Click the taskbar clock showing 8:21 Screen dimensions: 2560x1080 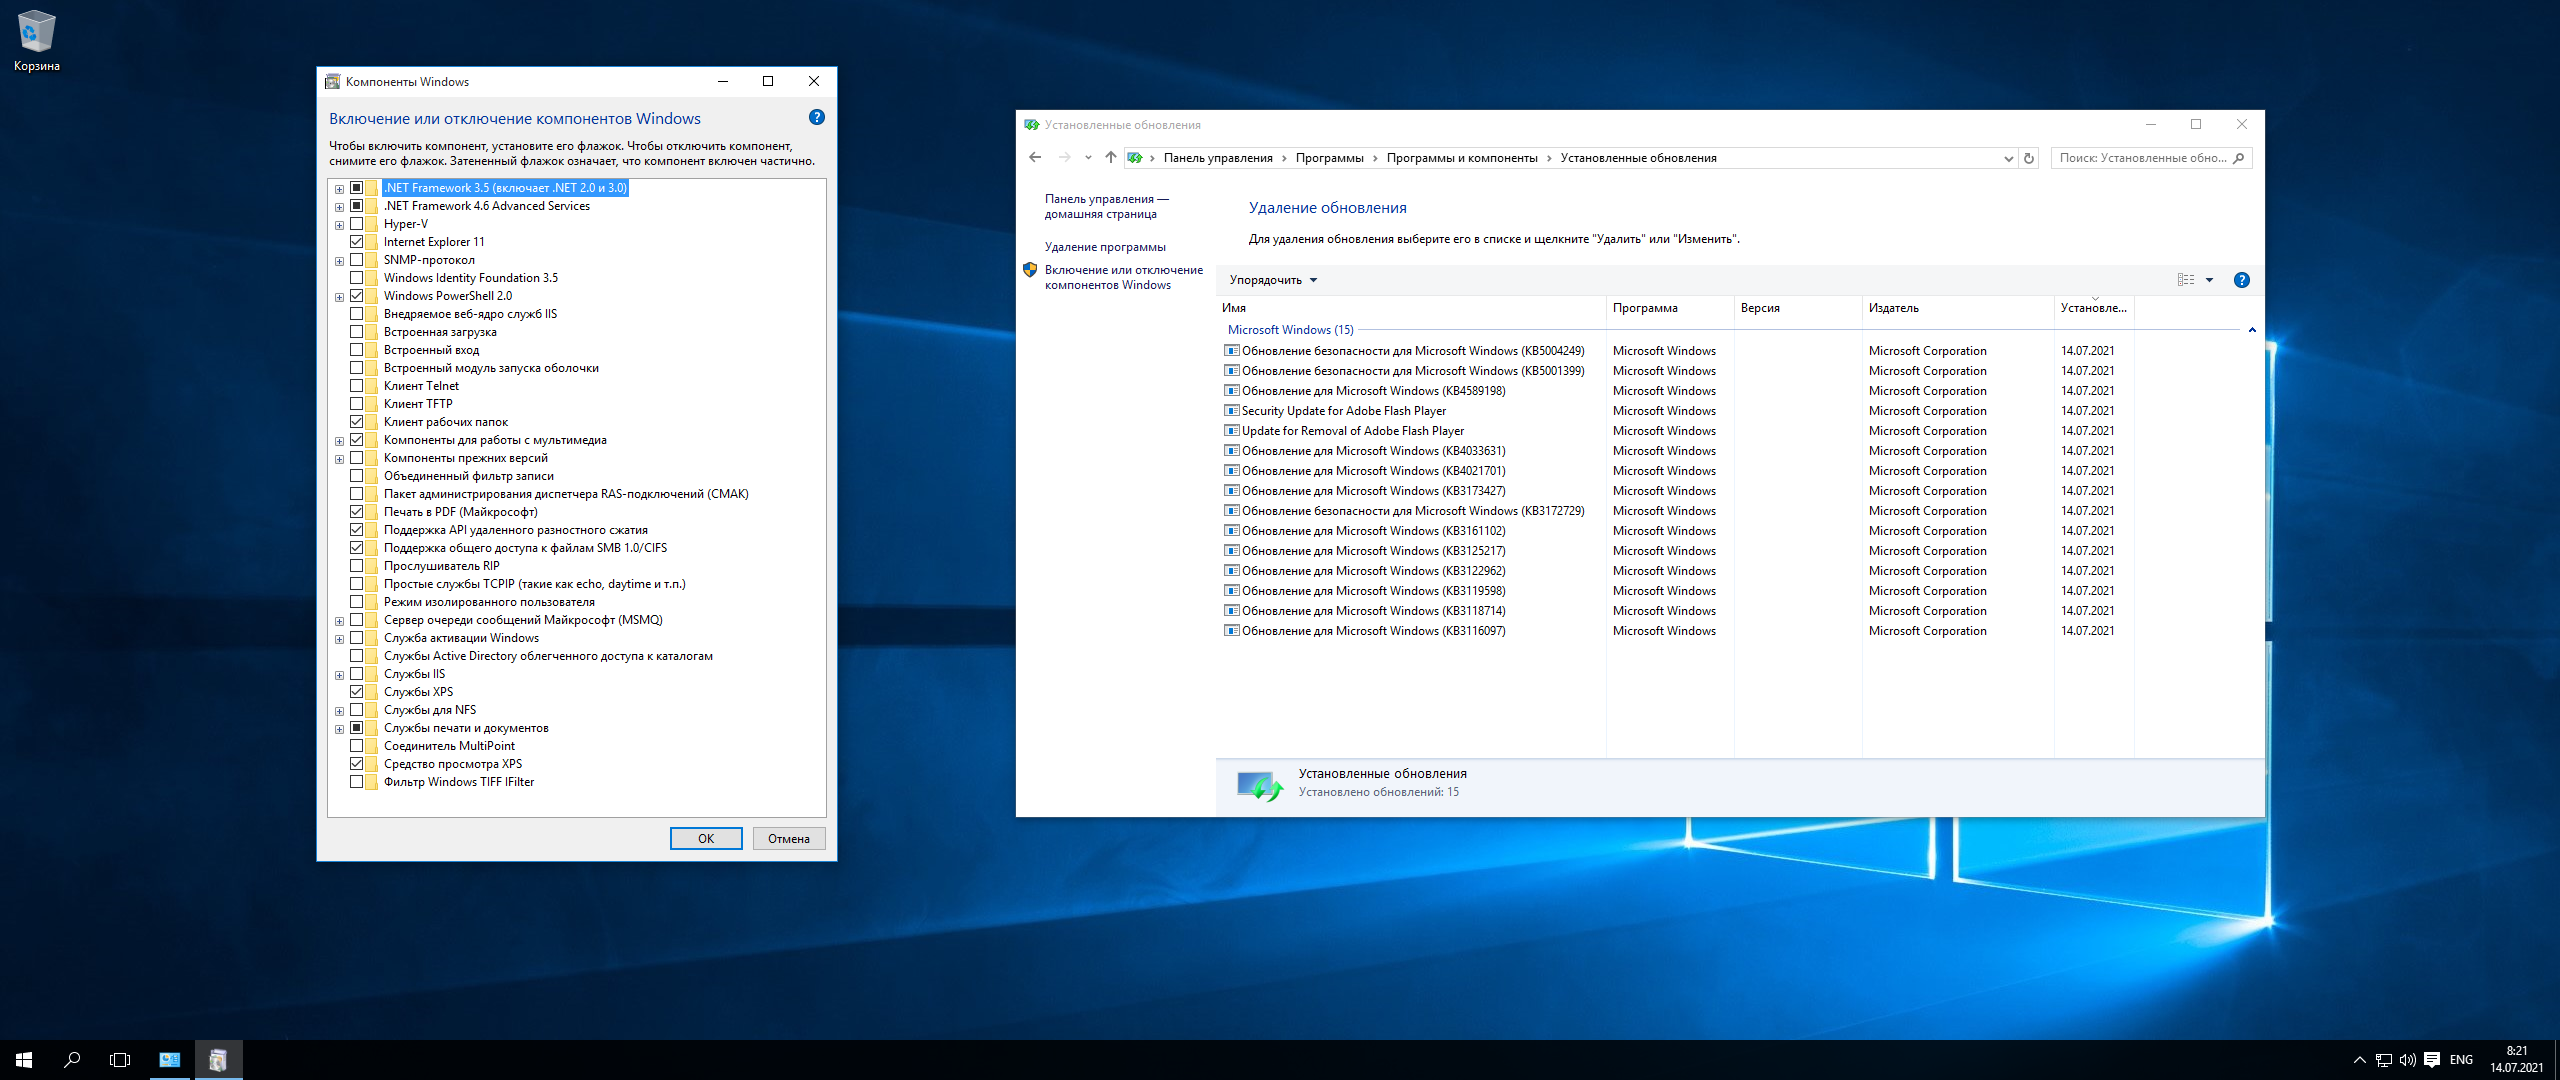[x=2516, y=1060]
